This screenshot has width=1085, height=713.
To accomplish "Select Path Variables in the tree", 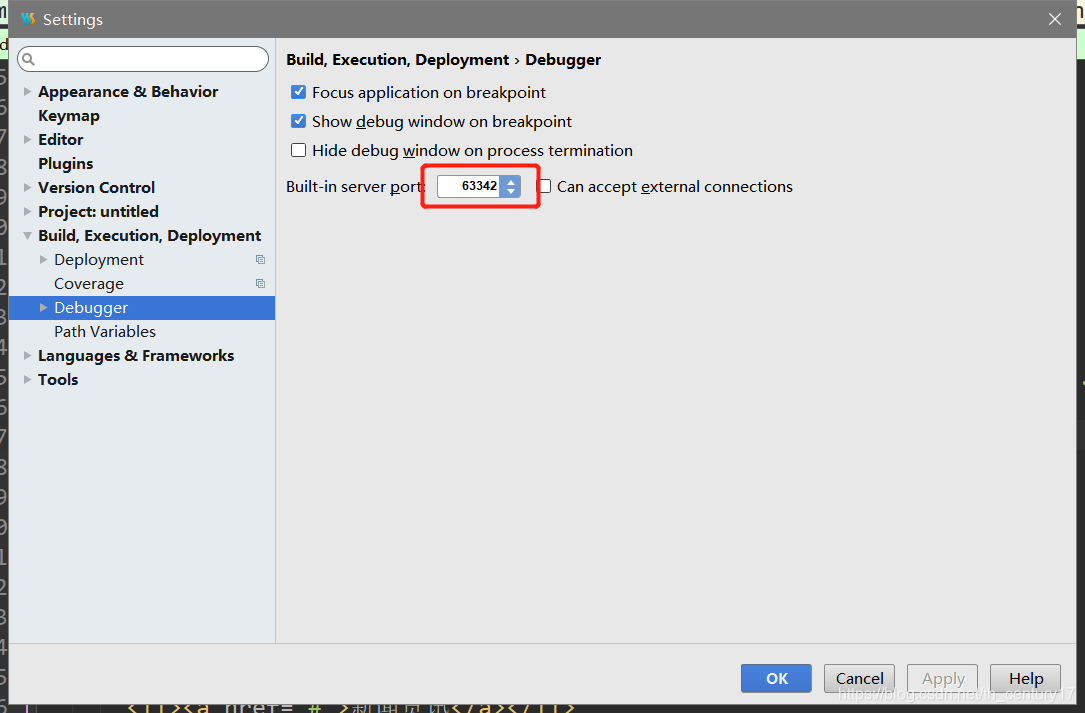I will click(104, 332).
